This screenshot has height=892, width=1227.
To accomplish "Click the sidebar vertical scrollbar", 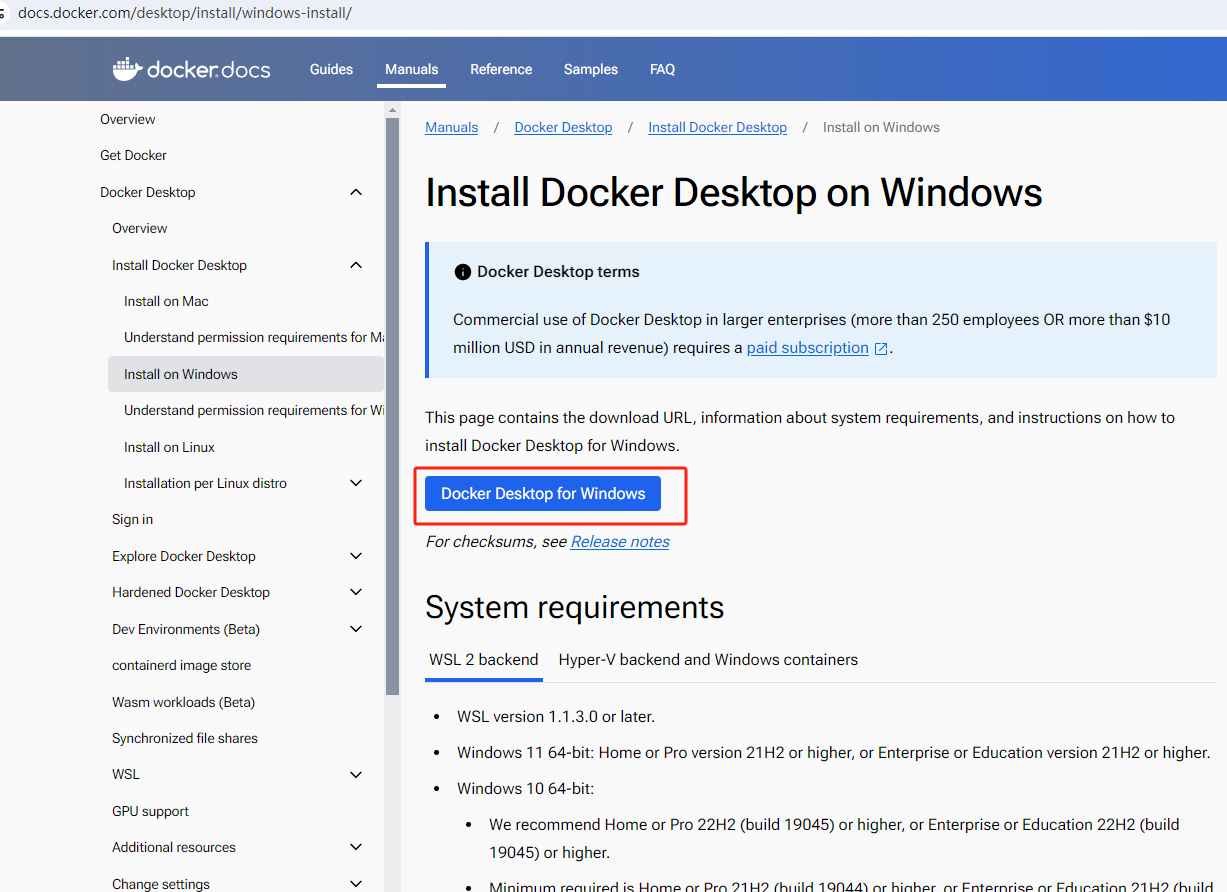I will click(392, 400).
